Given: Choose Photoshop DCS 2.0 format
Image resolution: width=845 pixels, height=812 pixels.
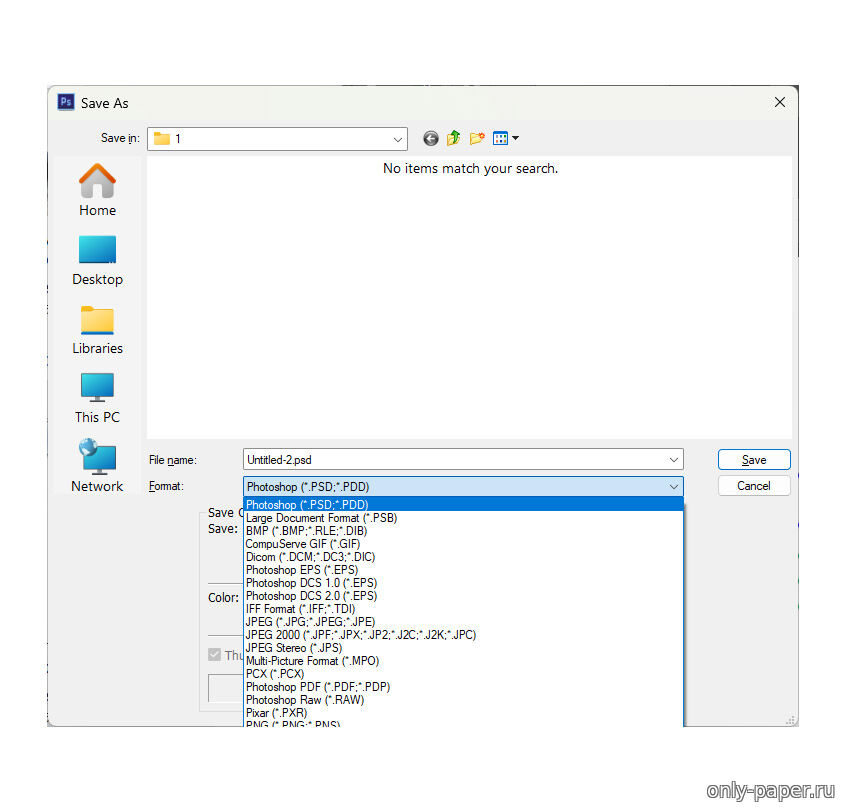Looking at the screenshot, I should (463, 595).
